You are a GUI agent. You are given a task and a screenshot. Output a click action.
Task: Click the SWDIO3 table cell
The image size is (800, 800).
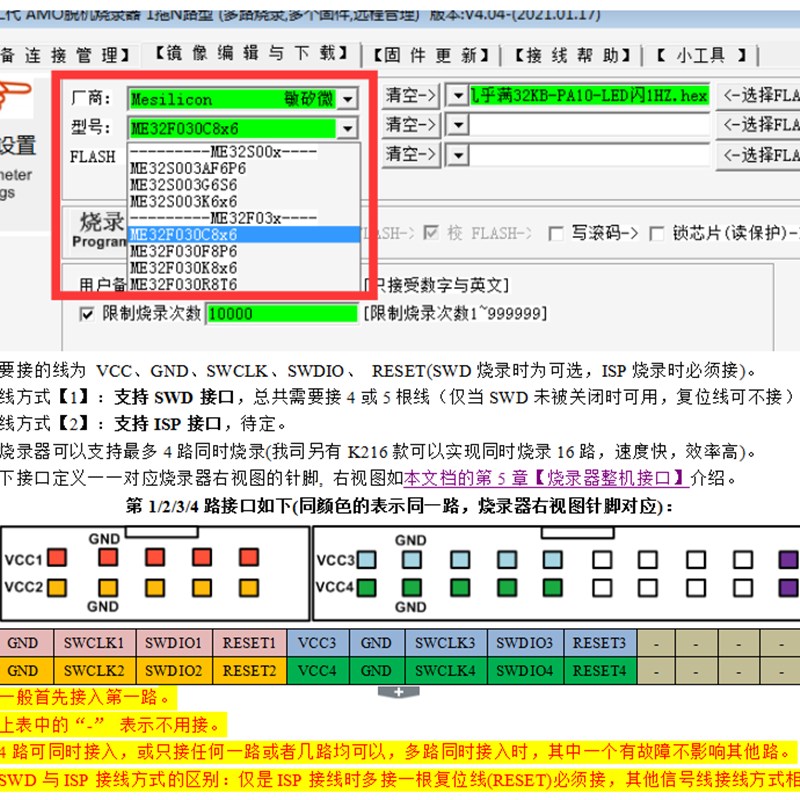525,643
